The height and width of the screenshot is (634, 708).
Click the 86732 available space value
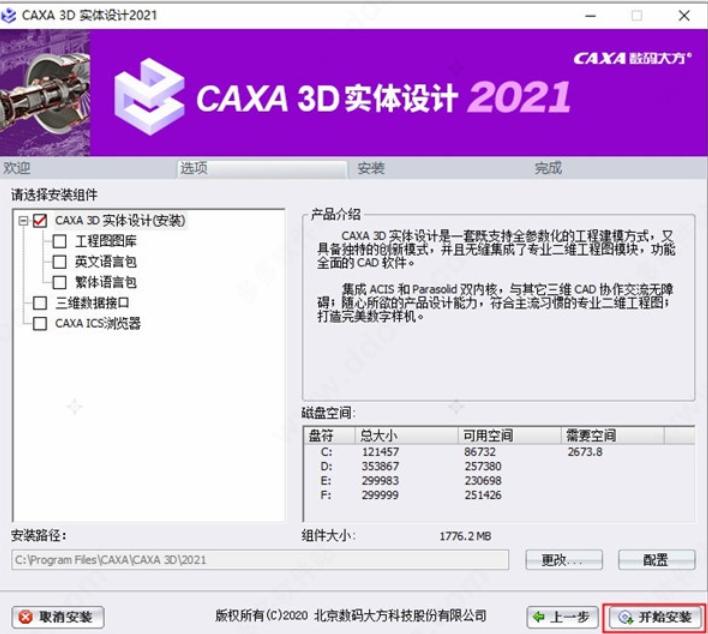tap(480, 452)
